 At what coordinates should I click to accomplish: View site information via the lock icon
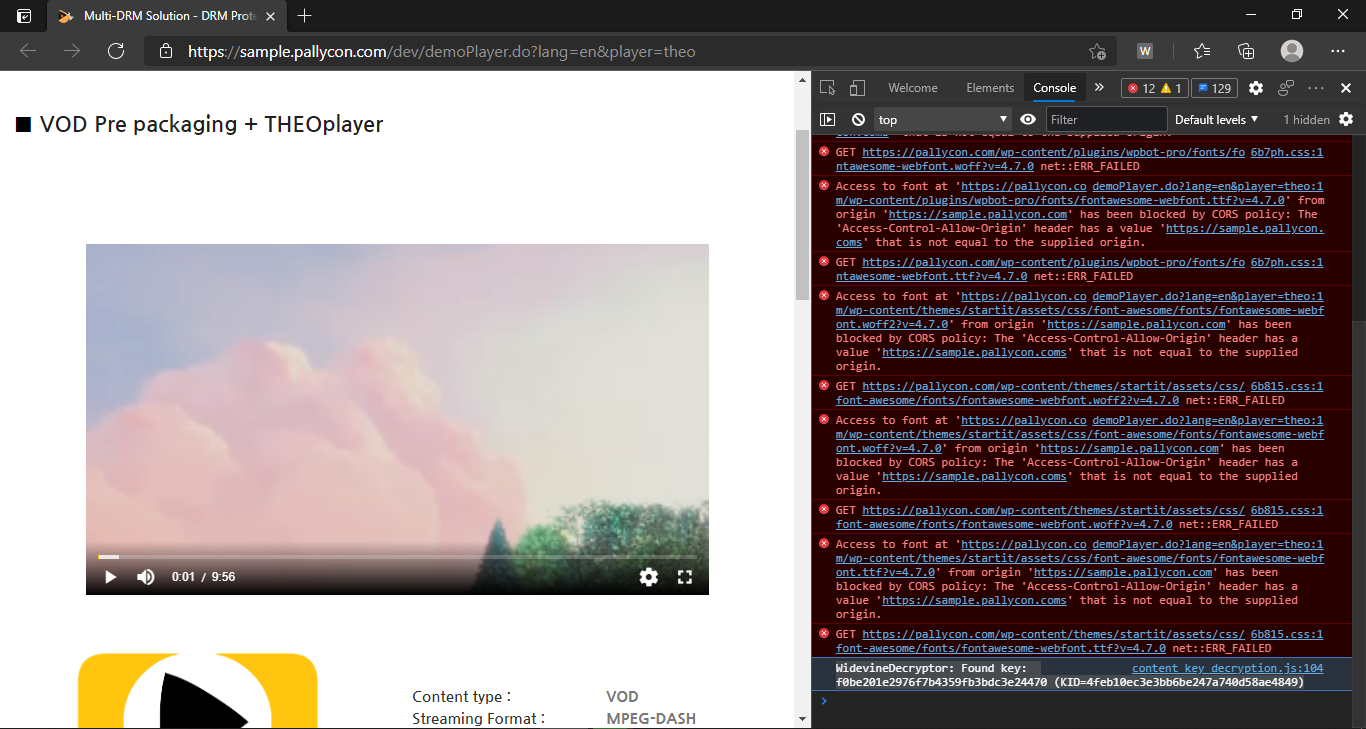coord(166,51)
